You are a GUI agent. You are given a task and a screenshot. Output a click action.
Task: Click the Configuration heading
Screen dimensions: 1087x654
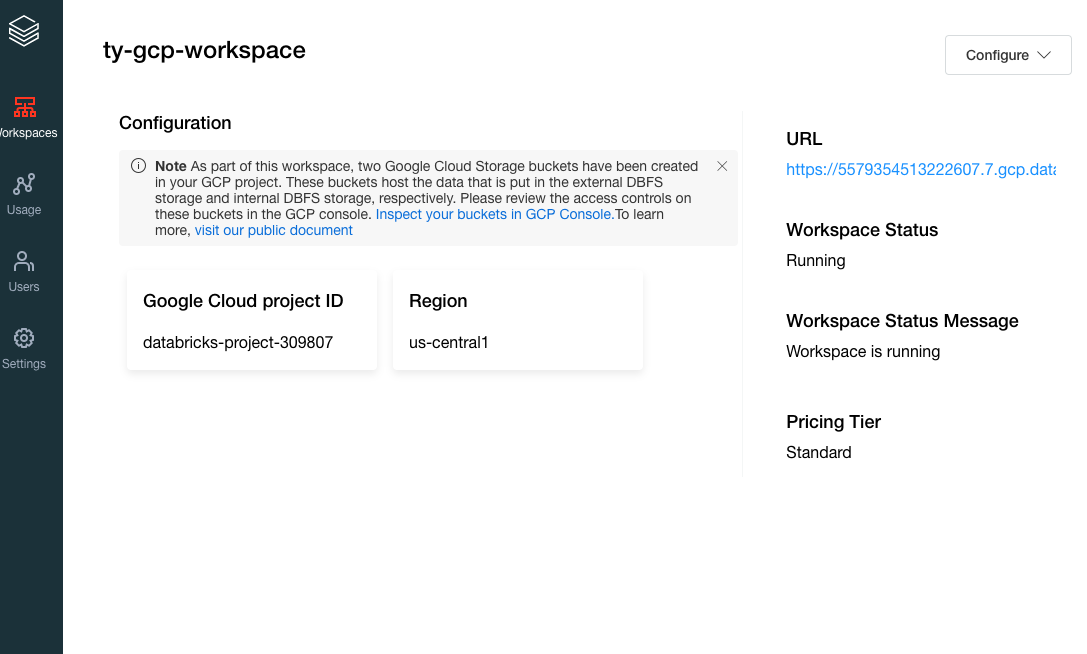175,123
